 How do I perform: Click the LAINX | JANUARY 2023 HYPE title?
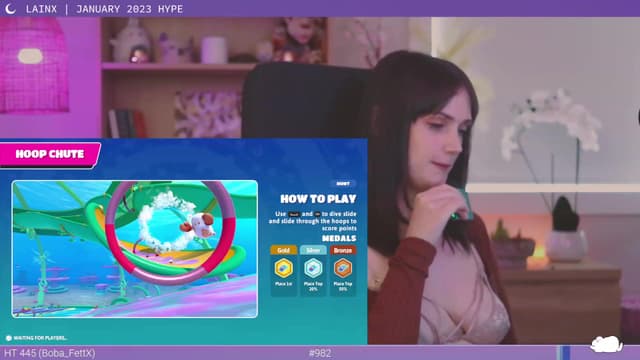[x=104, y=9]
